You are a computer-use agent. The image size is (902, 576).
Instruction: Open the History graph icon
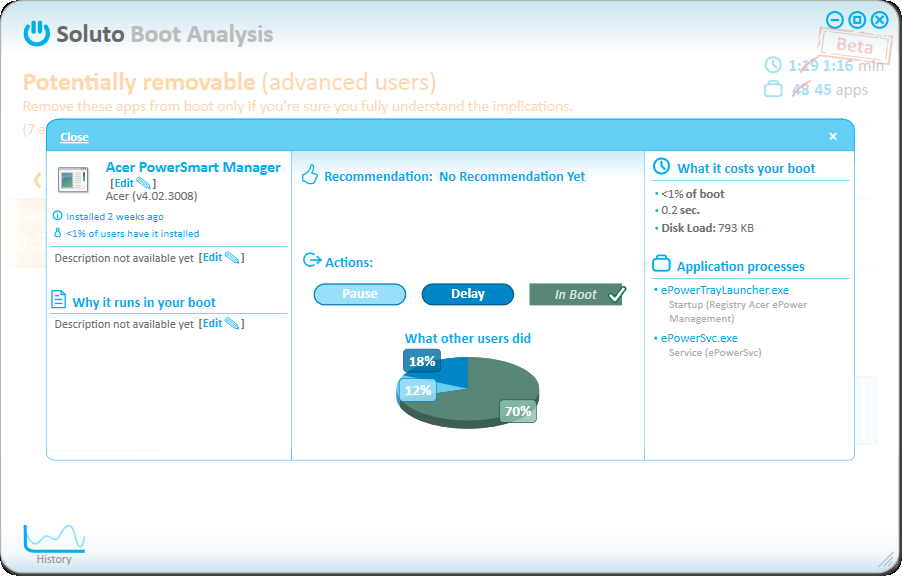54,538
